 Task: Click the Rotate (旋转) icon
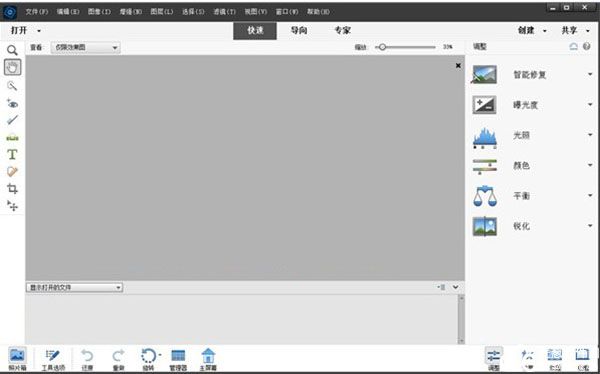148,356
